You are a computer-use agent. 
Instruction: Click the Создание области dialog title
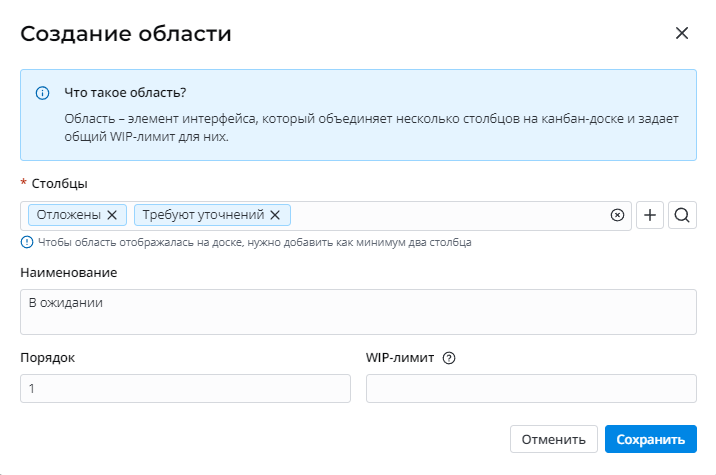pyautogui.click(x=126, y=34)
